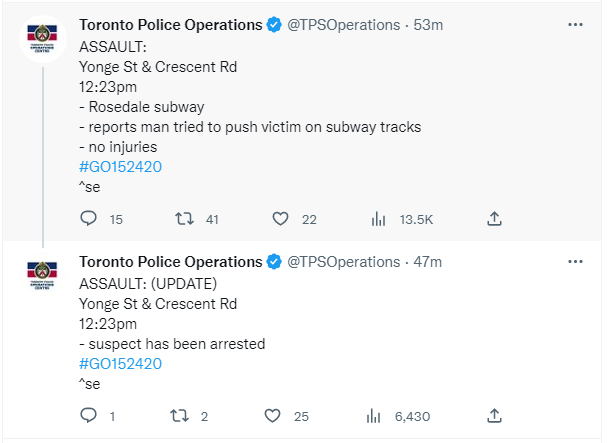This screenshot has height=443, width=607.
Task: Click the first tweet's profile avatar
Action: pos(43,39)
